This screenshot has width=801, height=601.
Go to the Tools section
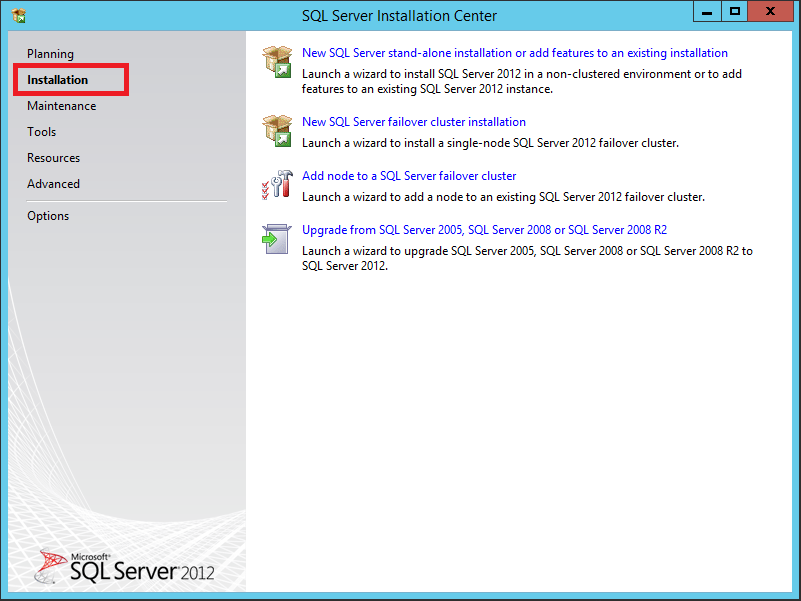(x=42, y=132)
